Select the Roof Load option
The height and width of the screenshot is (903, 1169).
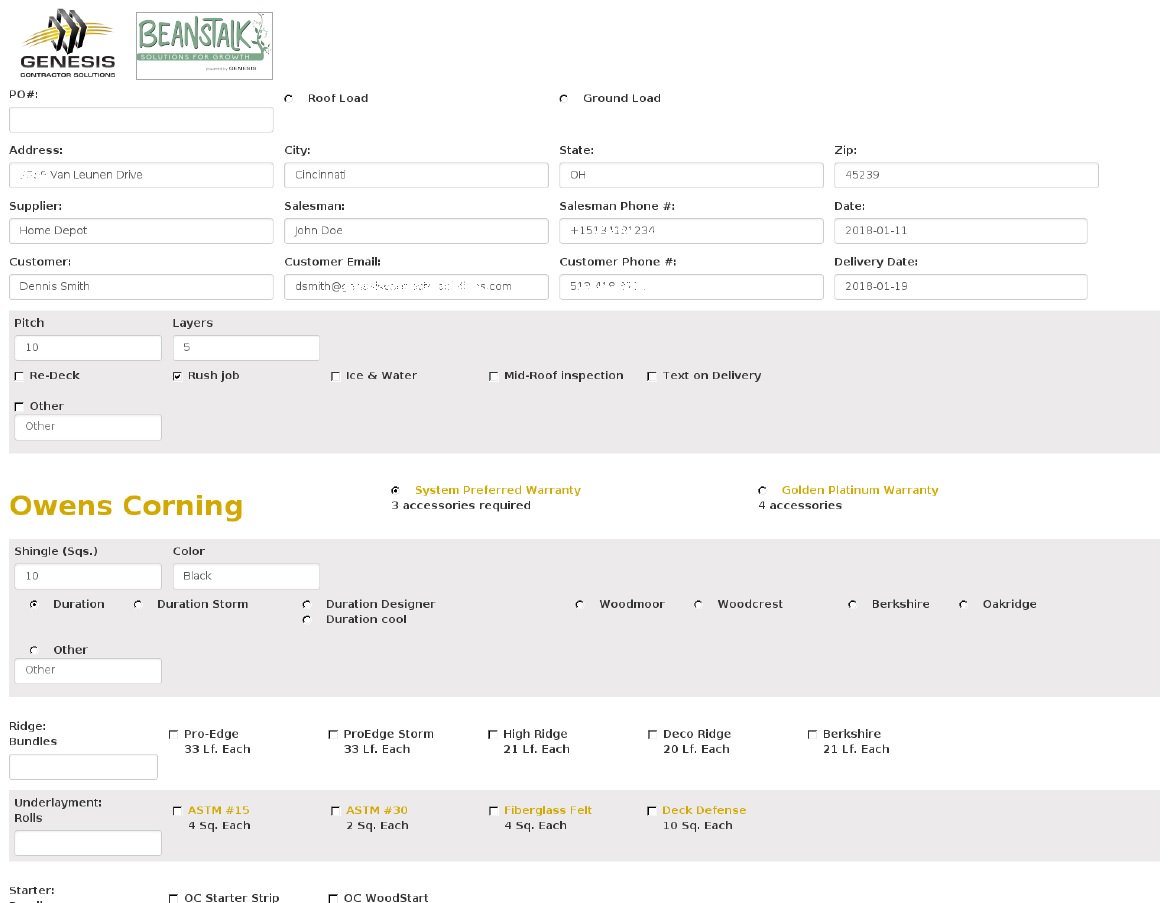tap(288, 98)
